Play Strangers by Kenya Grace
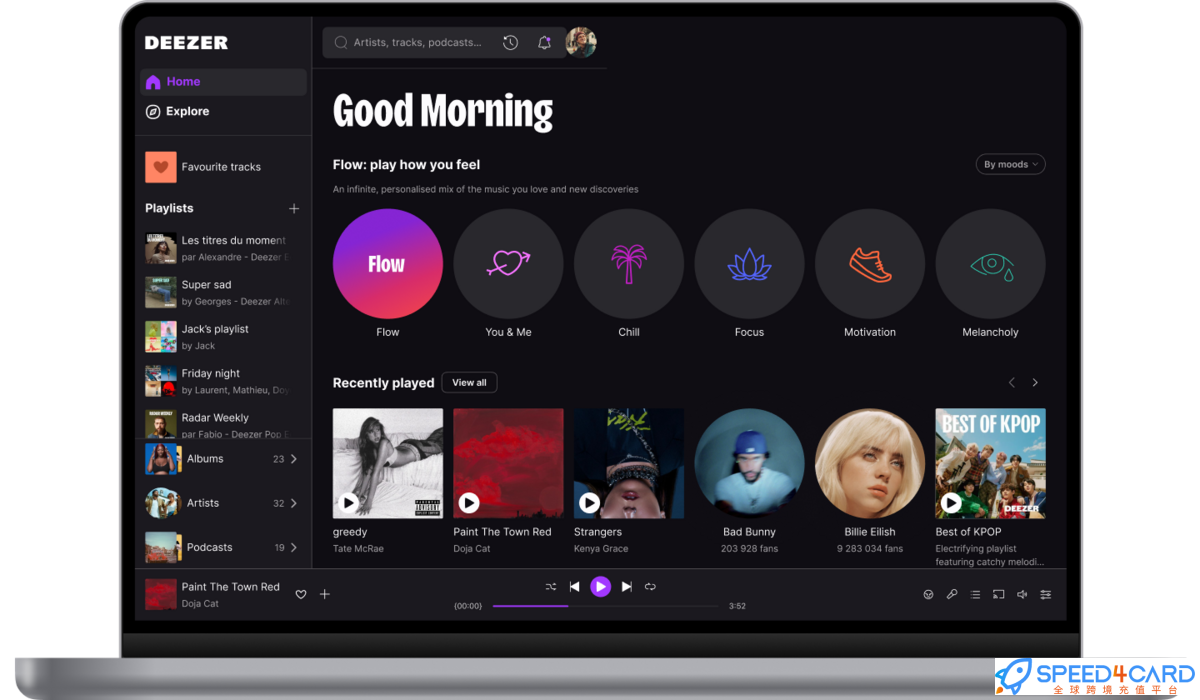 [x=590, y=503]
